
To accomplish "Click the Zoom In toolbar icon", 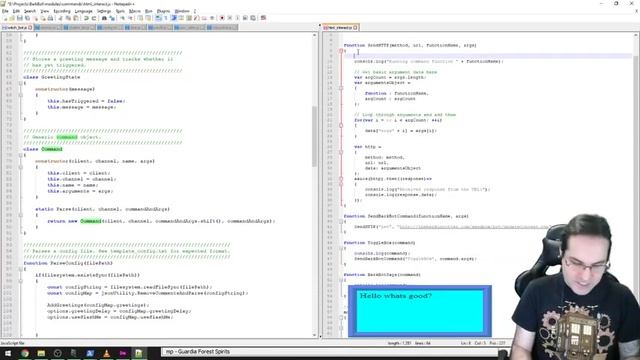I will click(122, 18).
